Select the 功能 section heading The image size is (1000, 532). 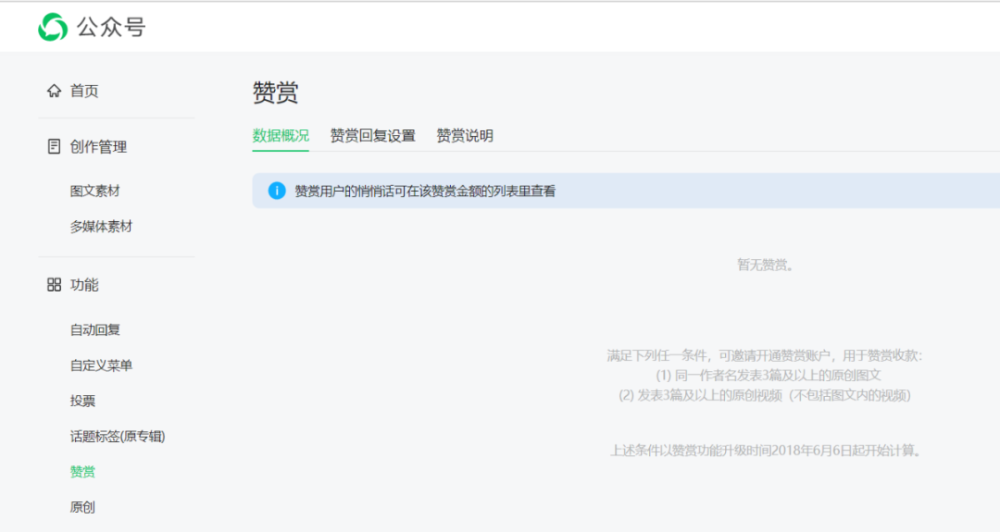click(x=84, y=284)
